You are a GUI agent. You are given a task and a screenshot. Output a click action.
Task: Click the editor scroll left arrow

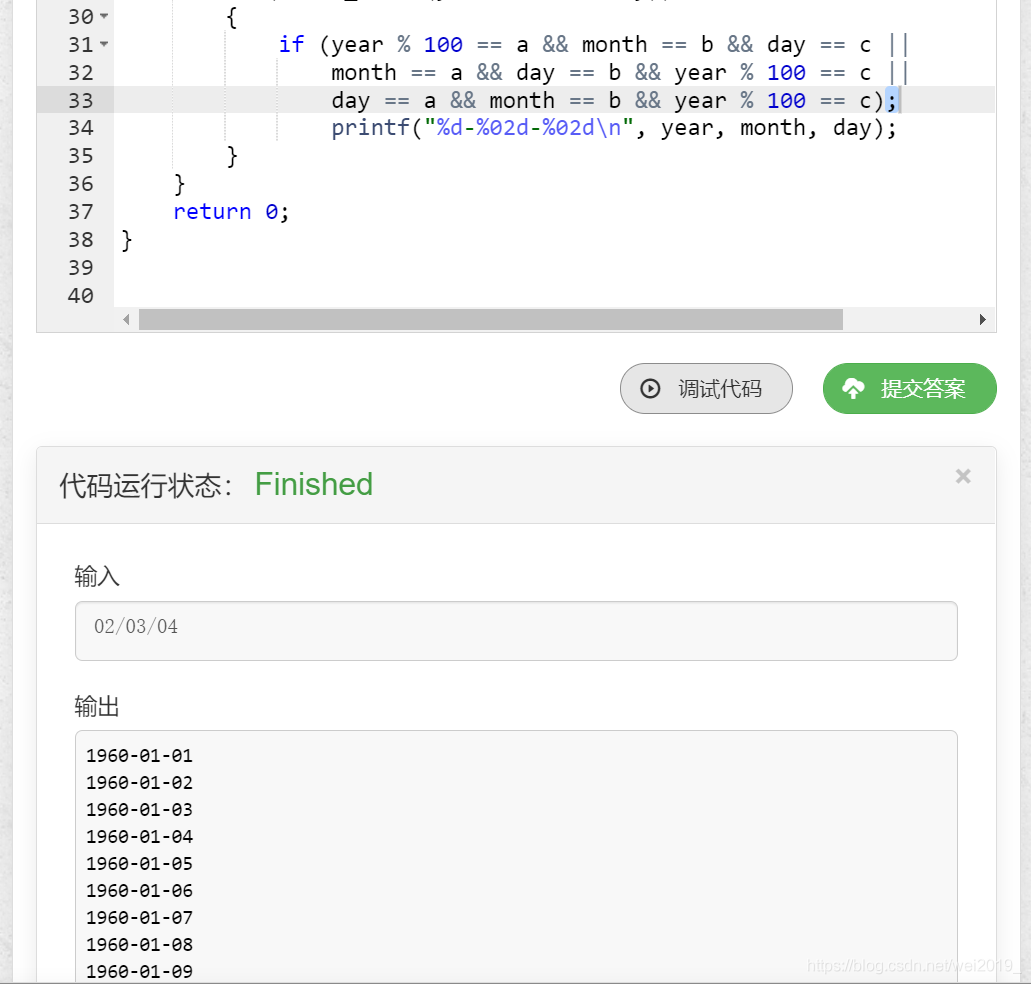click(x=126, y=319)
